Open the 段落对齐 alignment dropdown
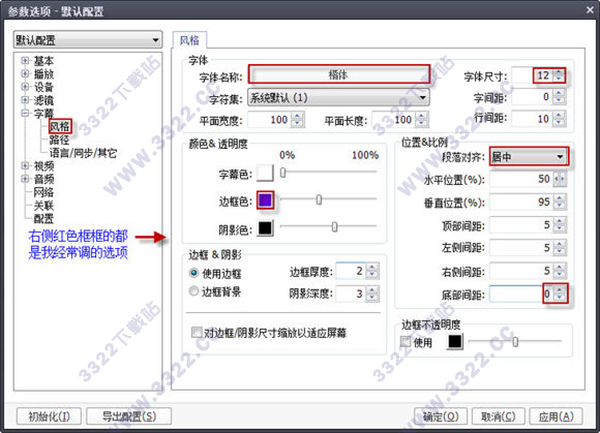This screenshot has height=433, width=600. click(529, 156)
